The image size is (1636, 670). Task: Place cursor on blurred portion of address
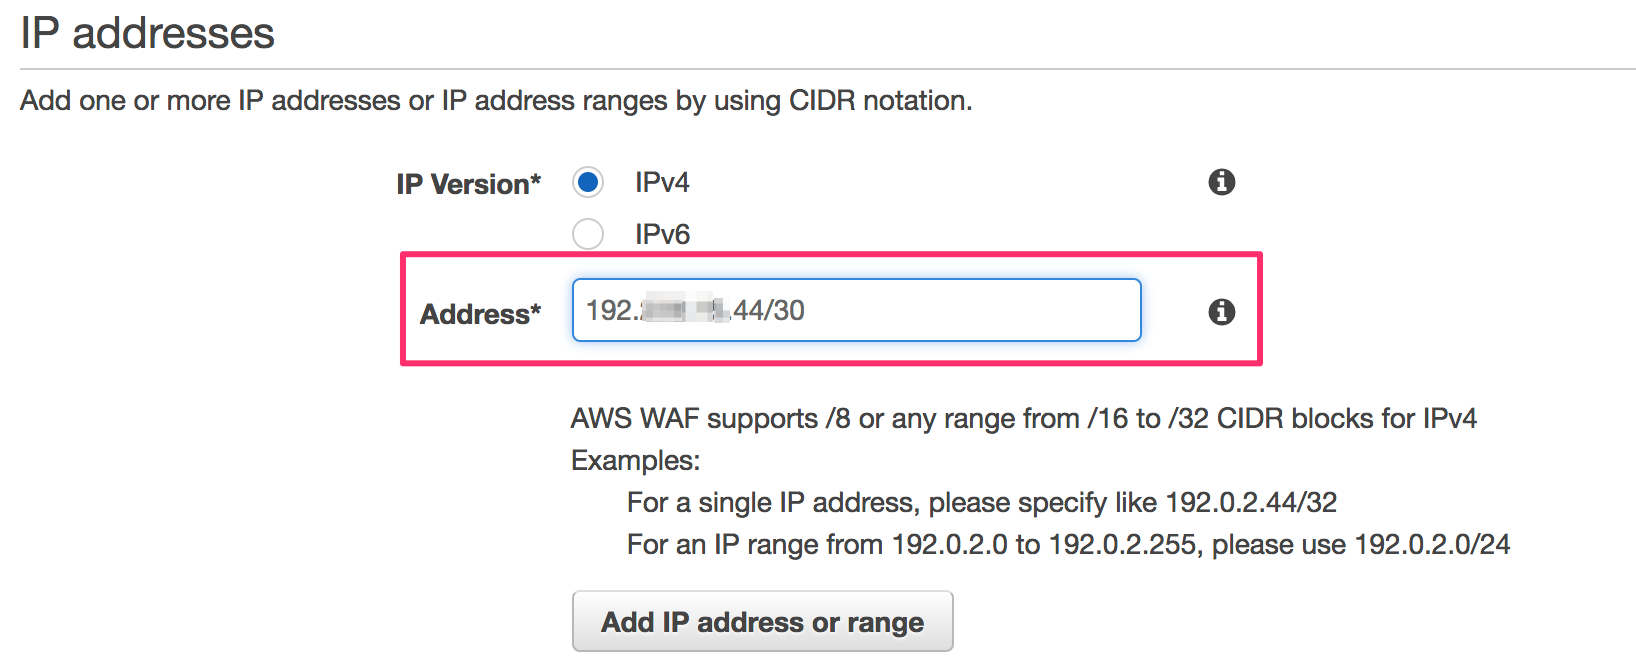point(682,310)
